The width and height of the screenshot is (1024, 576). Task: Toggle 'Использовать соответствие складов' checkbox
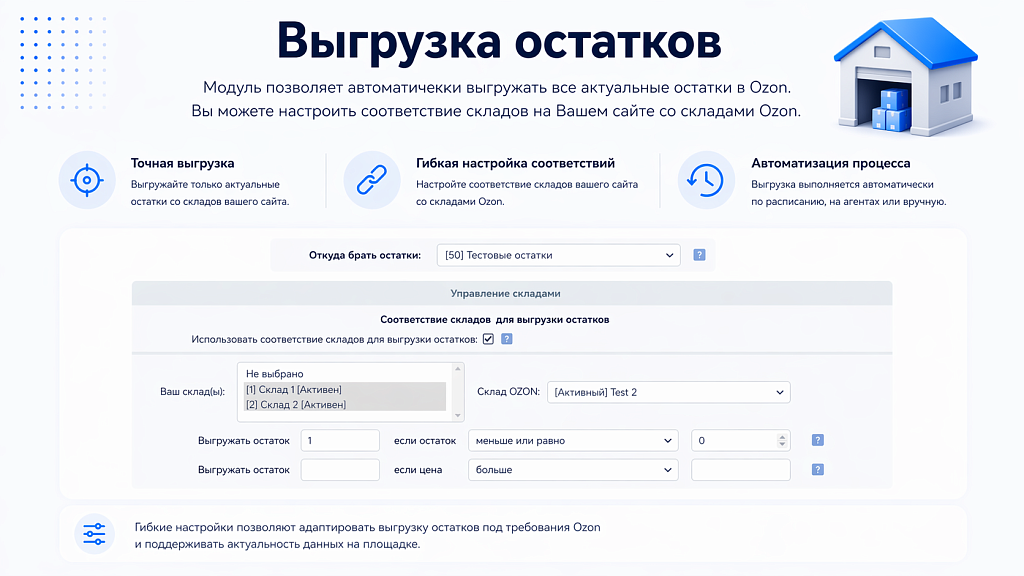[x=488, y=339]
